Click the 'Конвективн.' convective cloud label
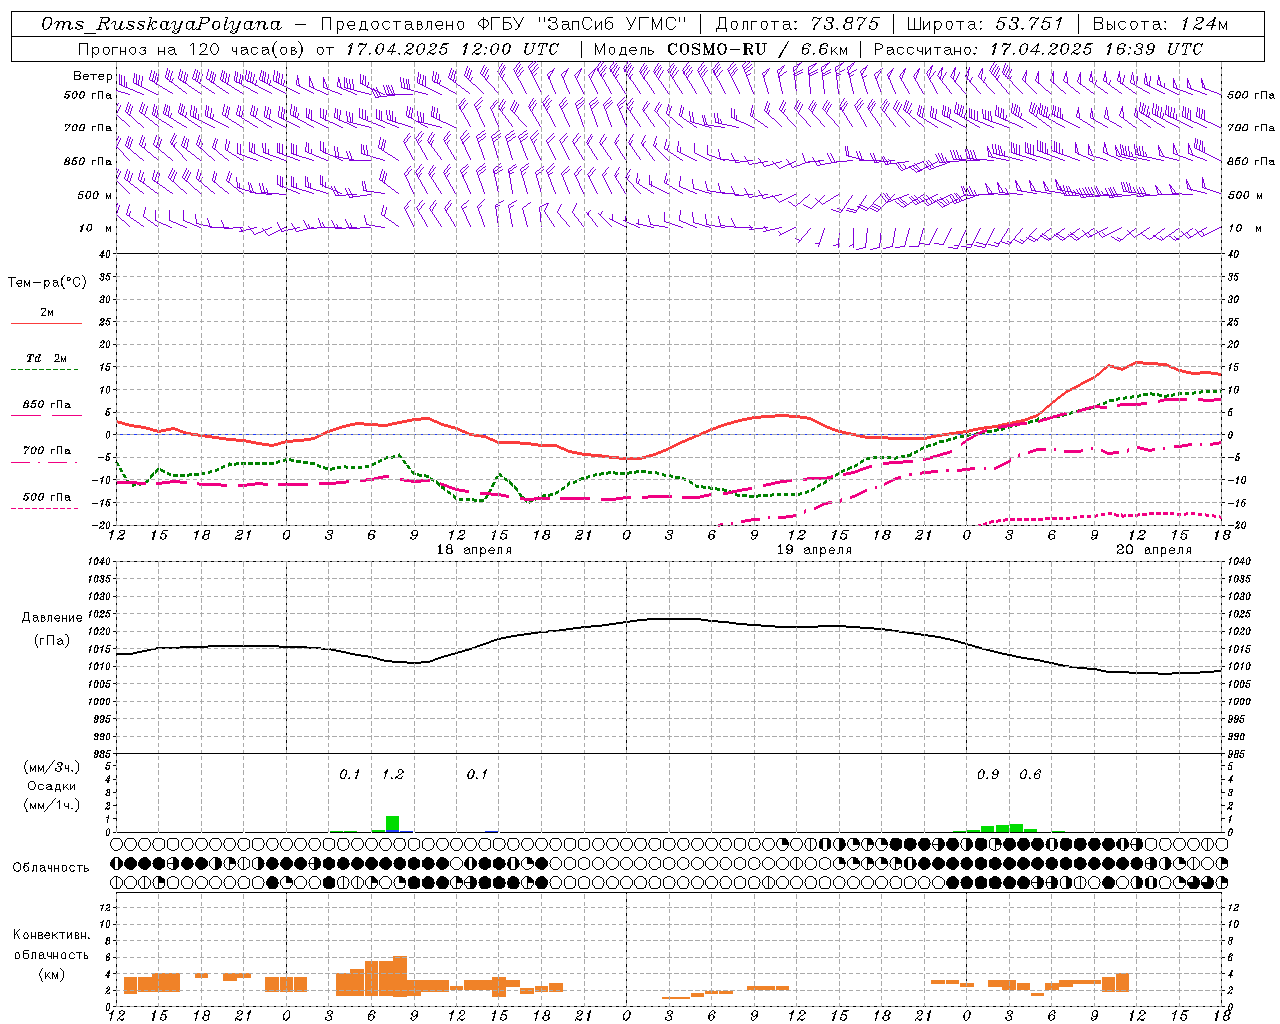 (x=52, y=935)
